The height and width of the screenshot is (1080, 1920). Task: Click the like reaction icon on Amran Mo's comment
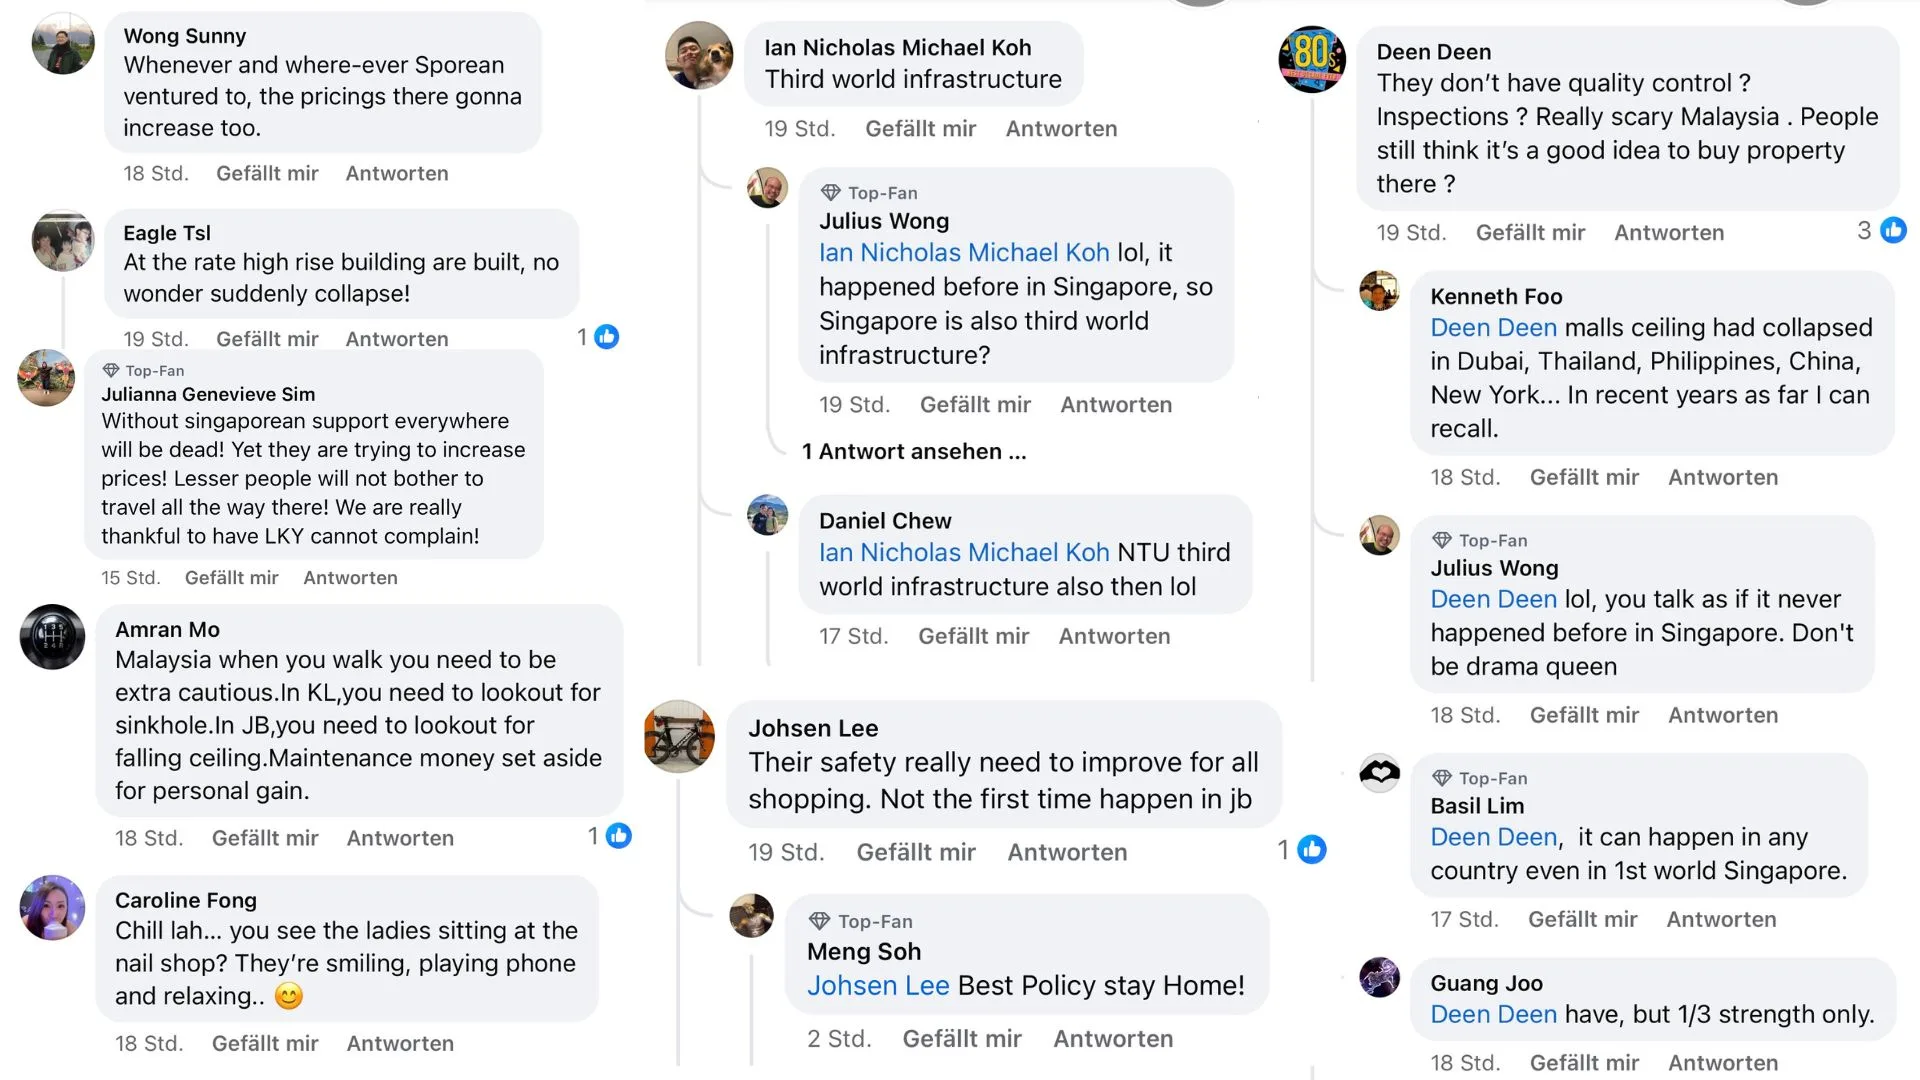[619, 836]
